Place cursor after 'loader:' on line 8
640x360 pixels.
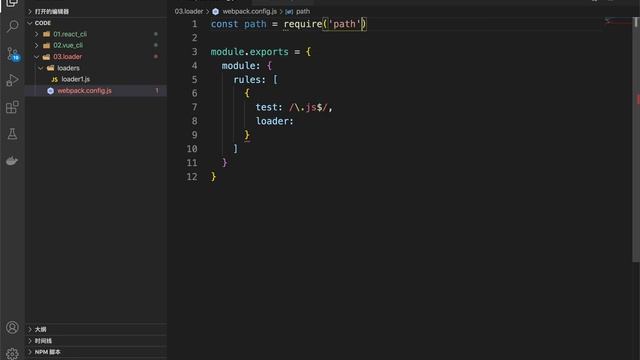point(294,121)
